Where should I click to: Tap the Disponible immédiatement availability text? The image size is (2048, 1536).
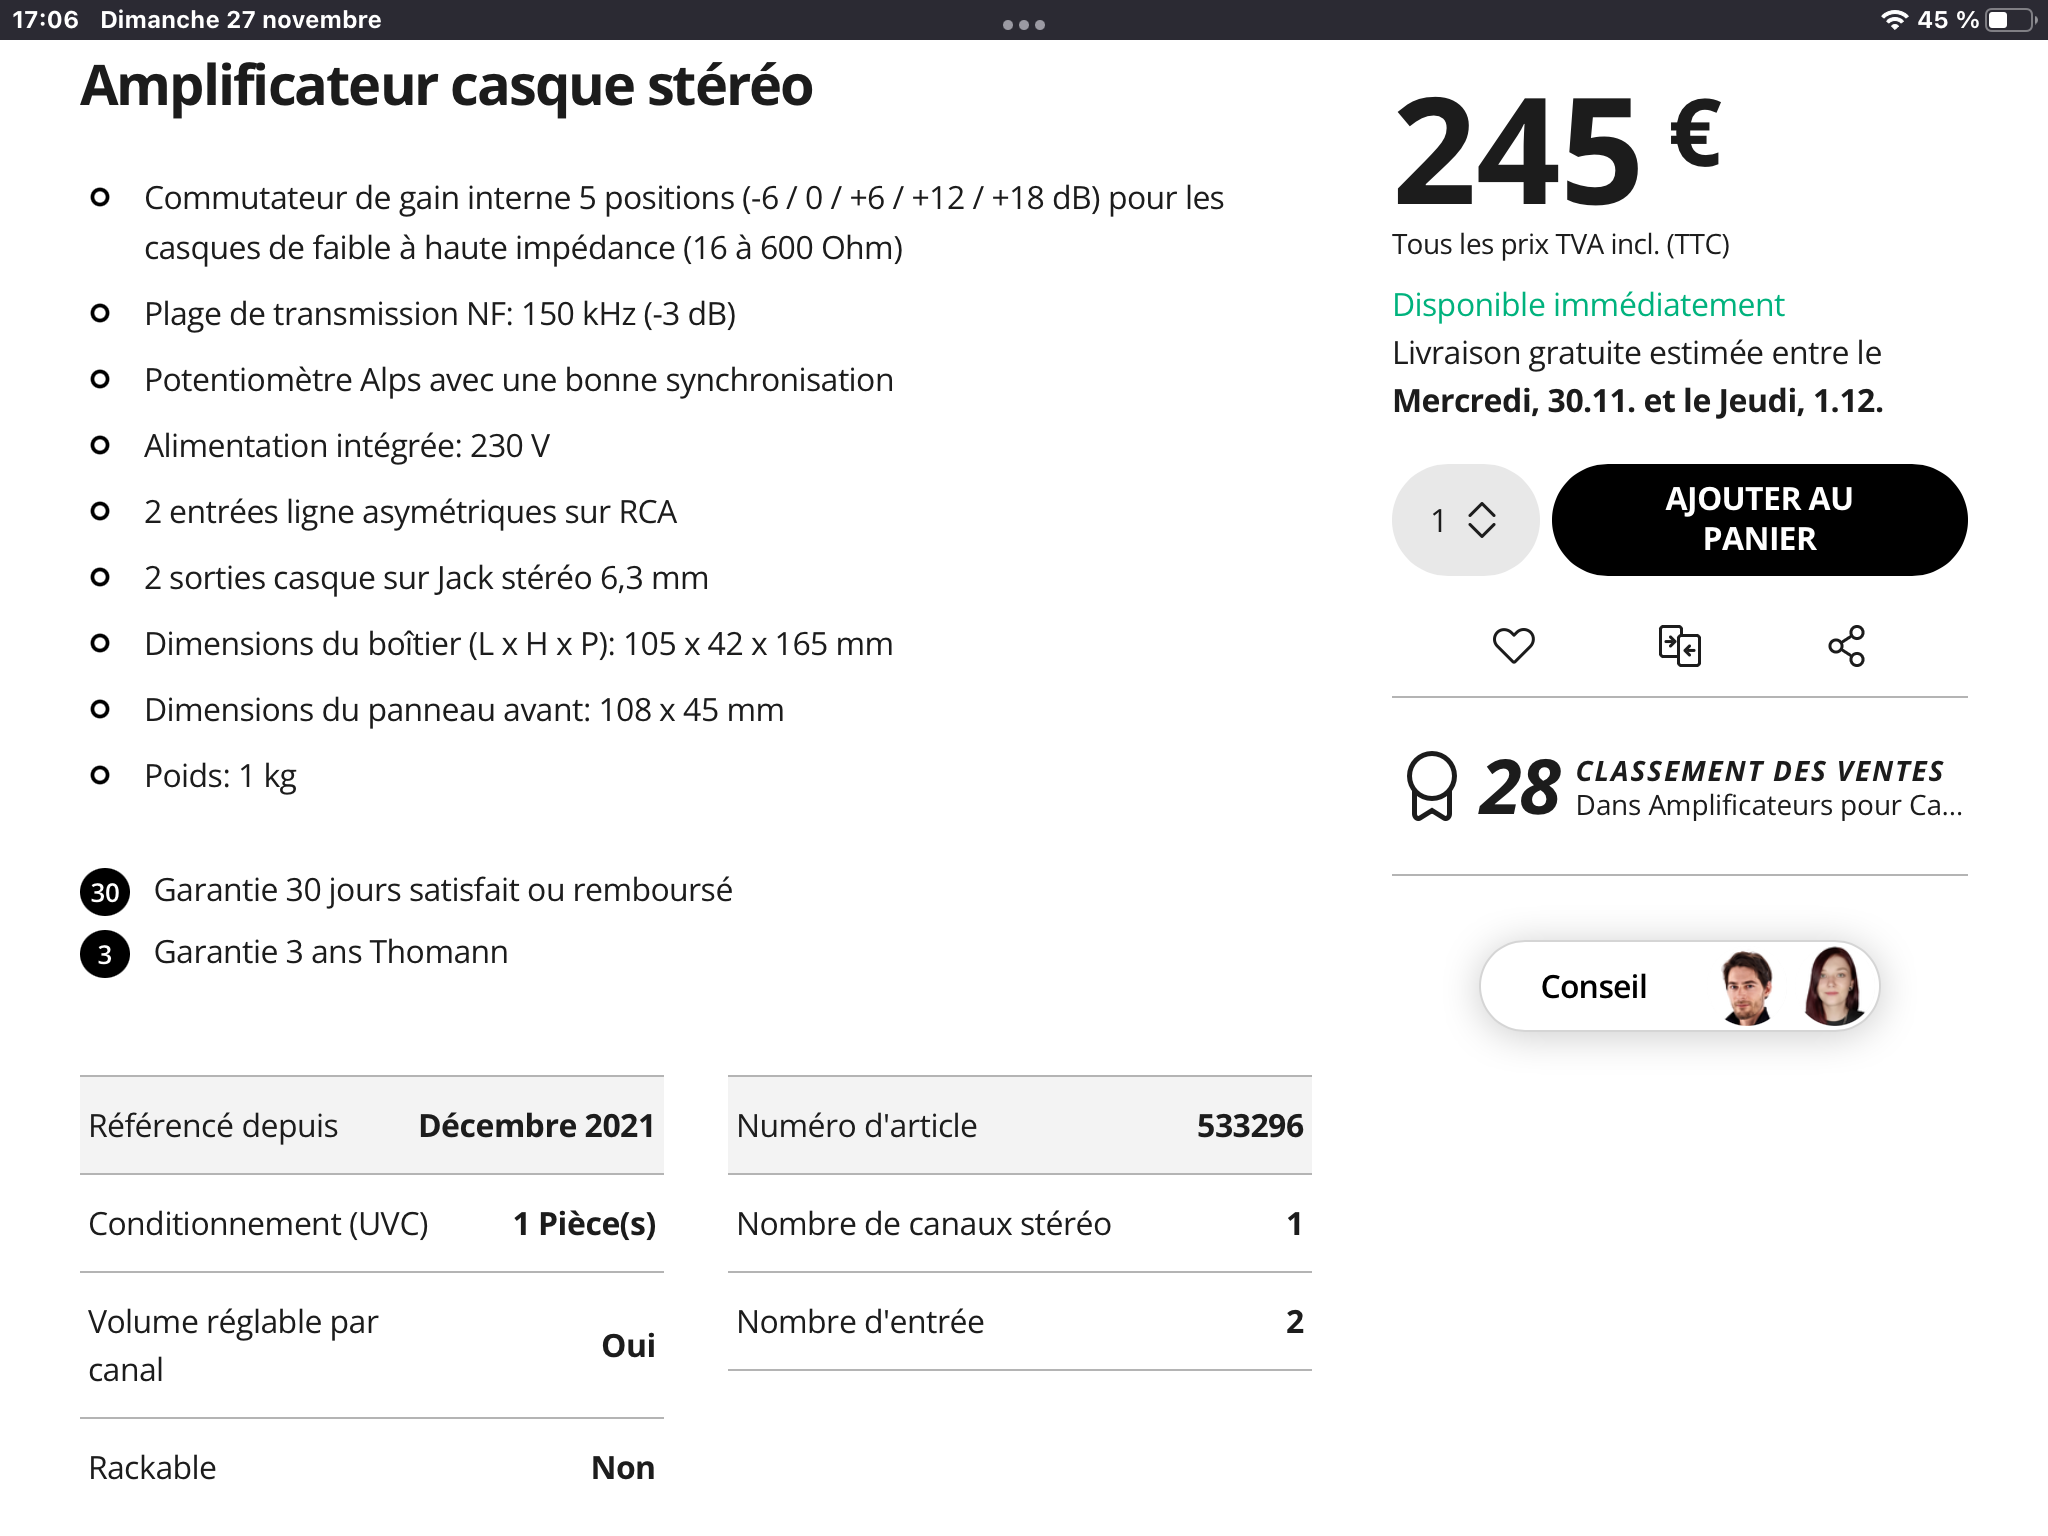(1588, 305)
